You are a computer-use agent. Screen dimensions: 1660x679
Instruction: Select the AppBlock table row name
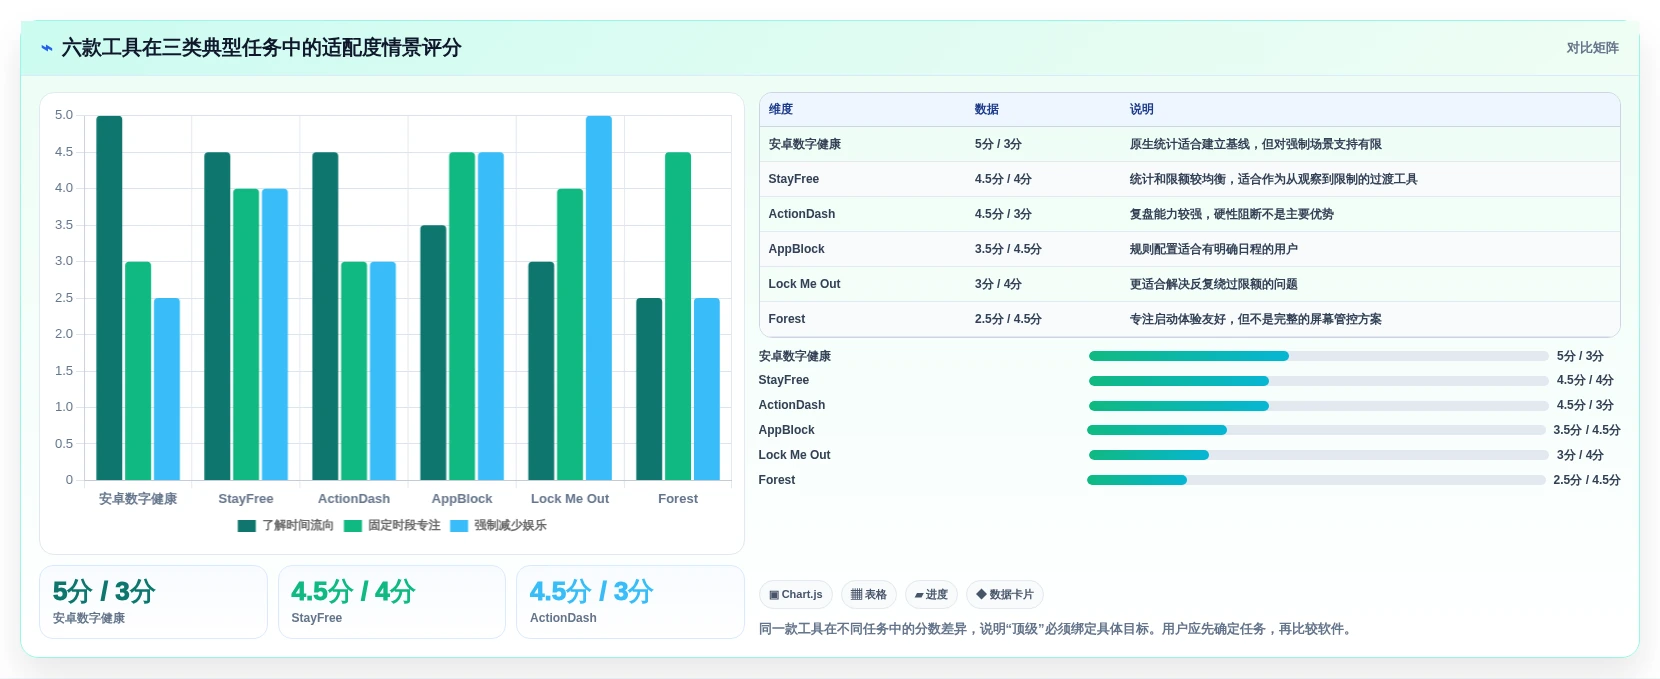pos(796,249)
